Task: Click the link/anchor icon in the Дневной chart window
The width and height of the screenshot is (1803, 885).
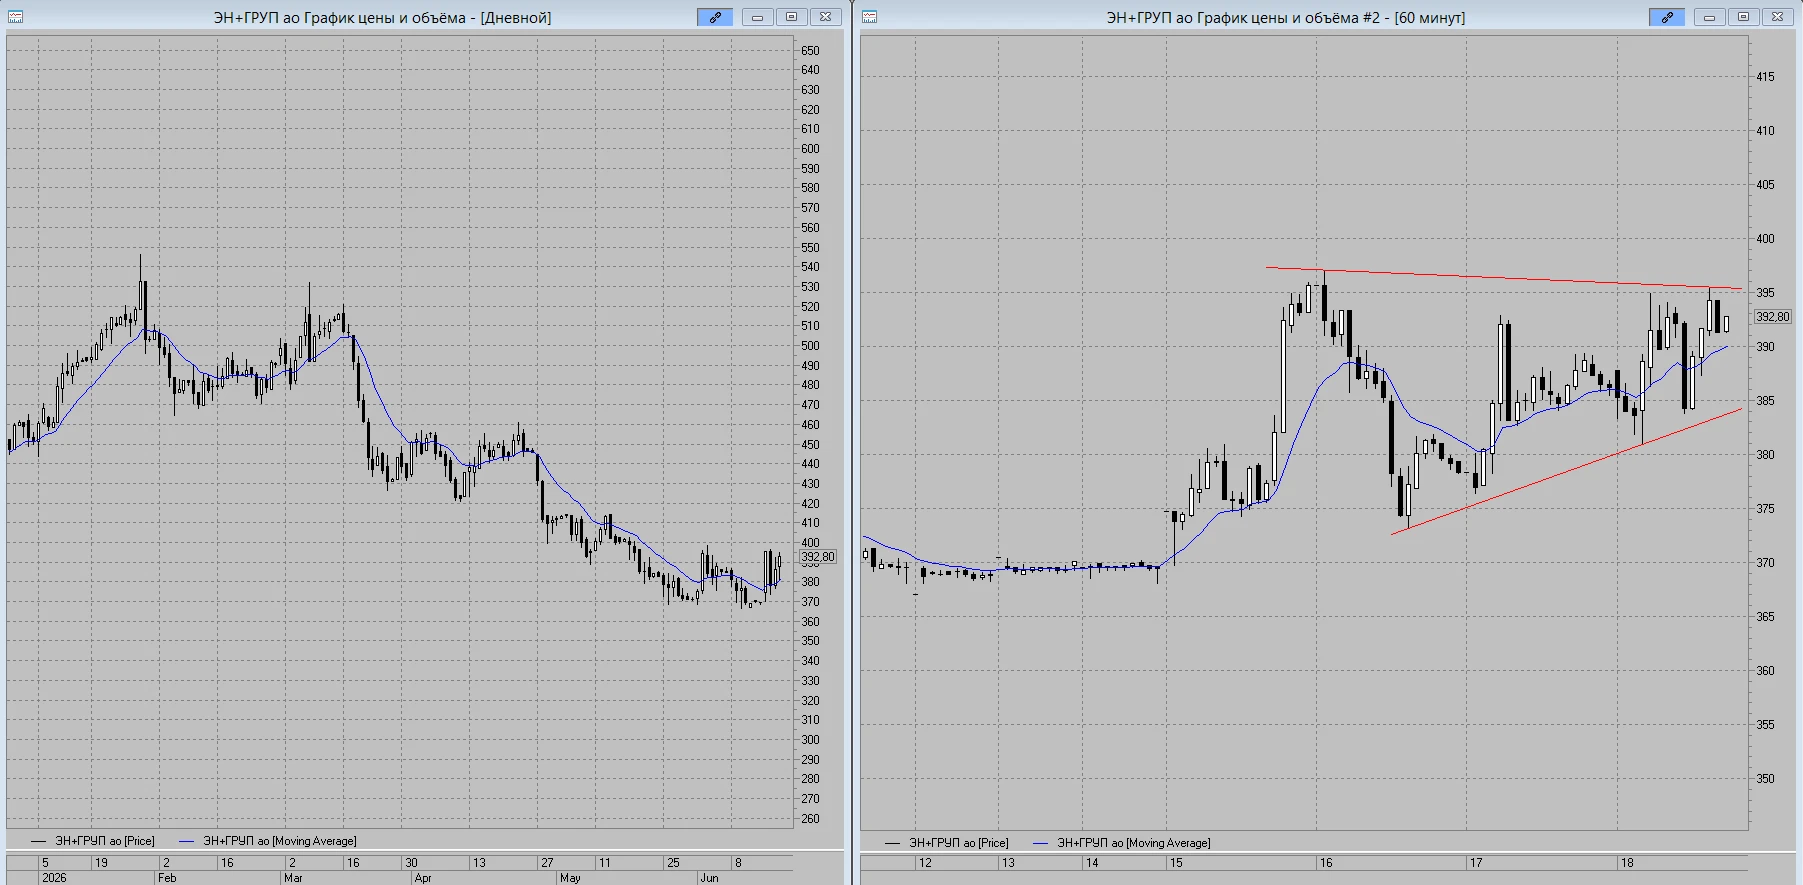Action: coord(715,17)
